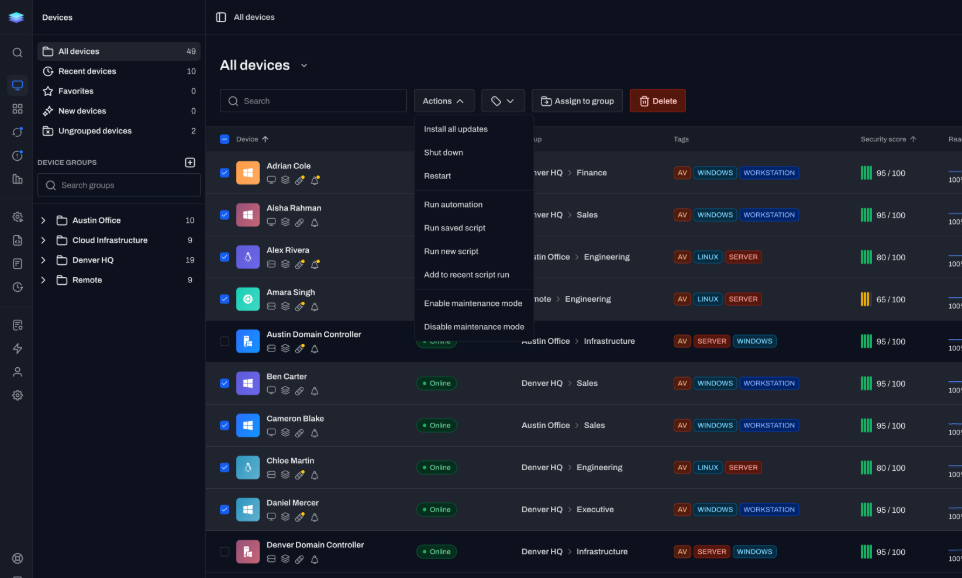
Task: Click the monitor icon under Cameron Blake
Action: click(x=271, y=433)
